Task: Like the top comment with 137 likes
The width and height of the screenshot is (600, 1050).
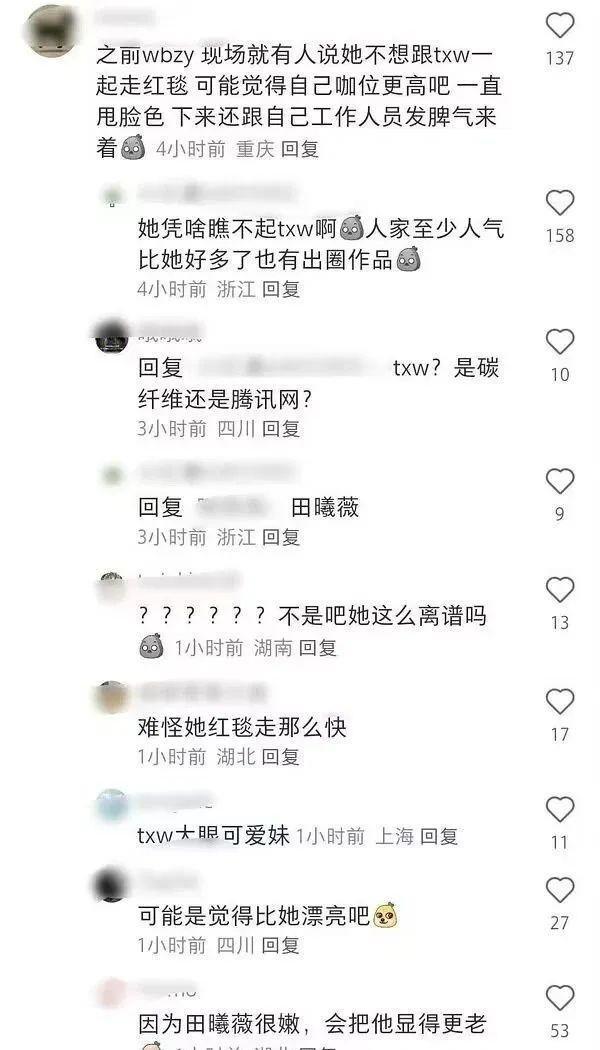Action: (560, 25)
